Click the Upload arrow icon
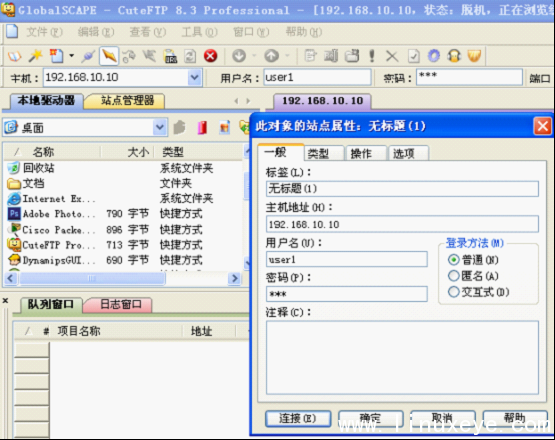The image size is (555, 440). pyautogui.click(x=271, y=56)
